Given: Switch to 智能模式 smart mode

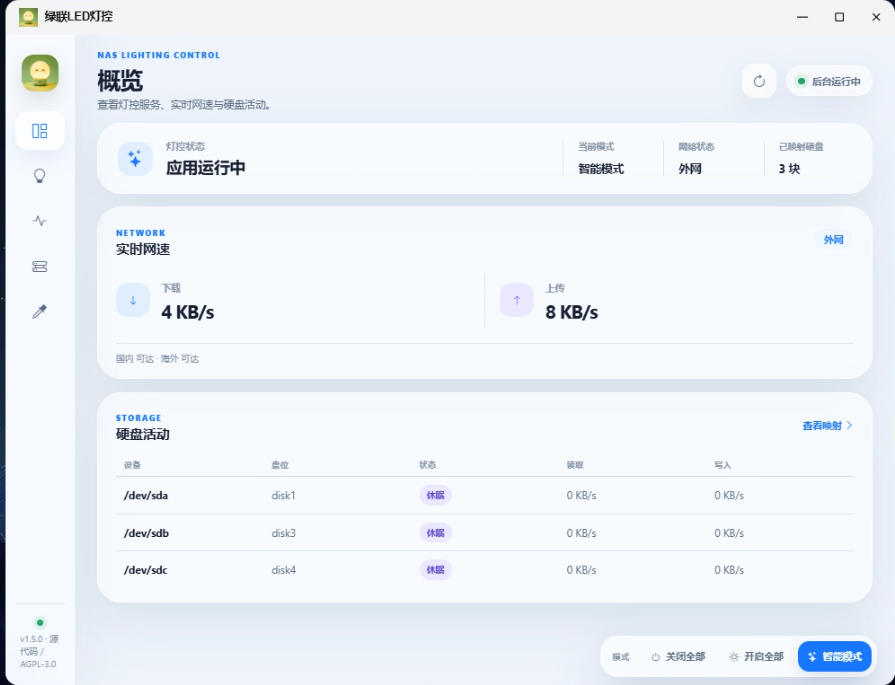Looking at the screenshot, I should coord(834,656).
